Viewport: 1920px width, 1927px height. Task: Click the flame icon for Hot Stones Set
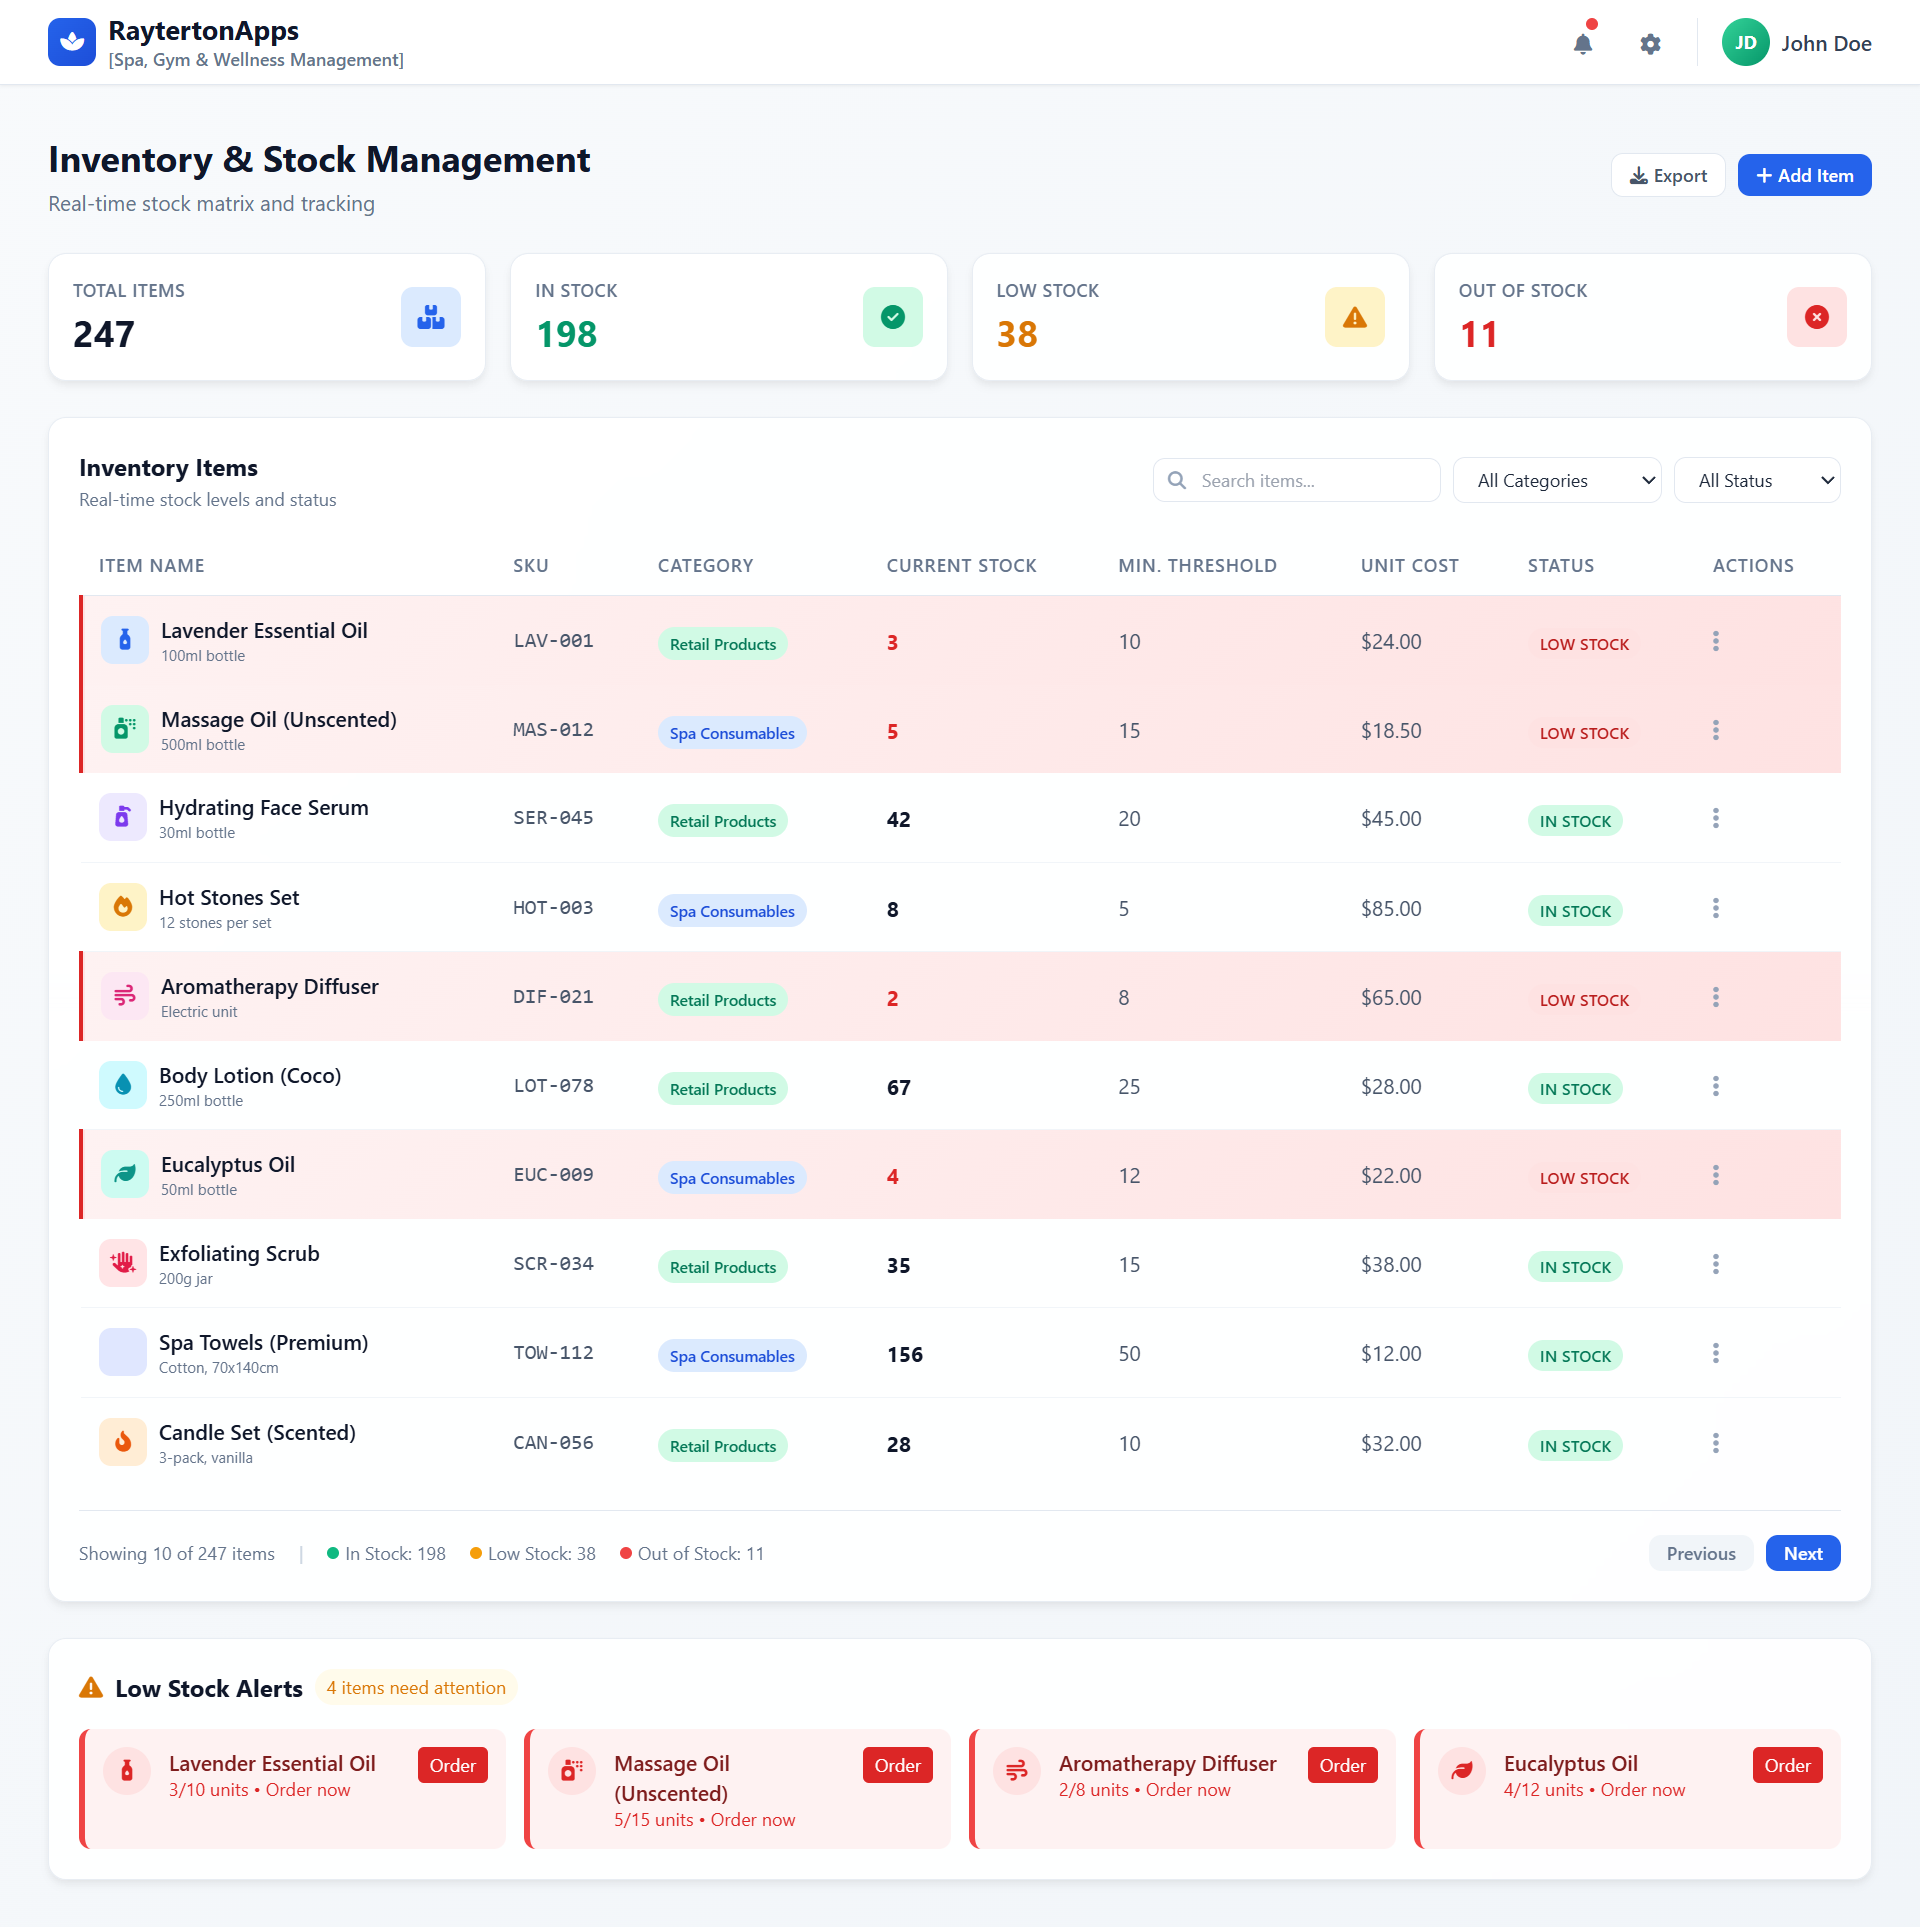[x=123, y=906]
